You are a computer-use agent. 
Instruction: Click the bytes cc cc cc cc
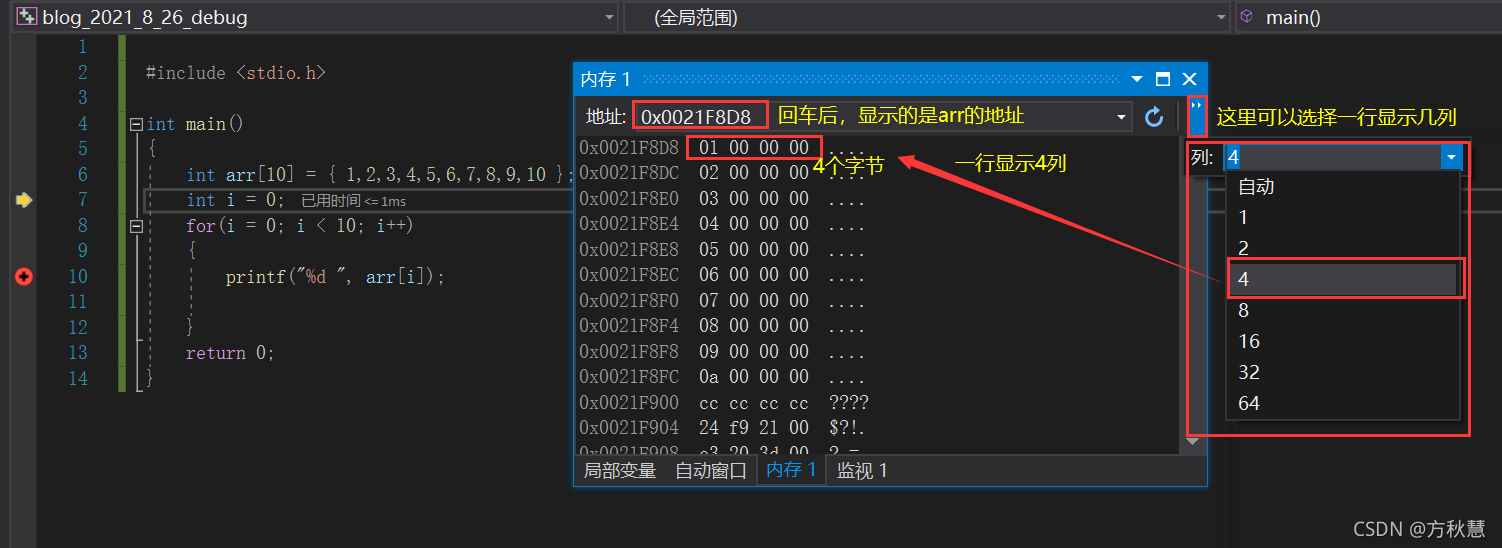tap(754, 403)
